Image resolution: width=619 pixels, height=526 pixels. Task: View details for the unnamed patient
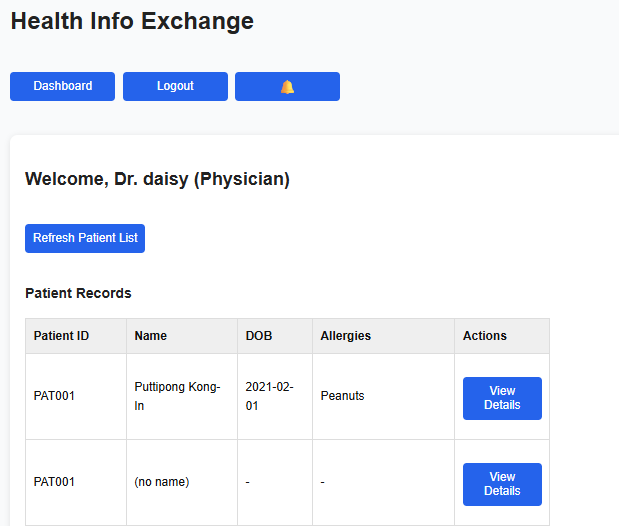pyautogui.click(x=502, y=484)
